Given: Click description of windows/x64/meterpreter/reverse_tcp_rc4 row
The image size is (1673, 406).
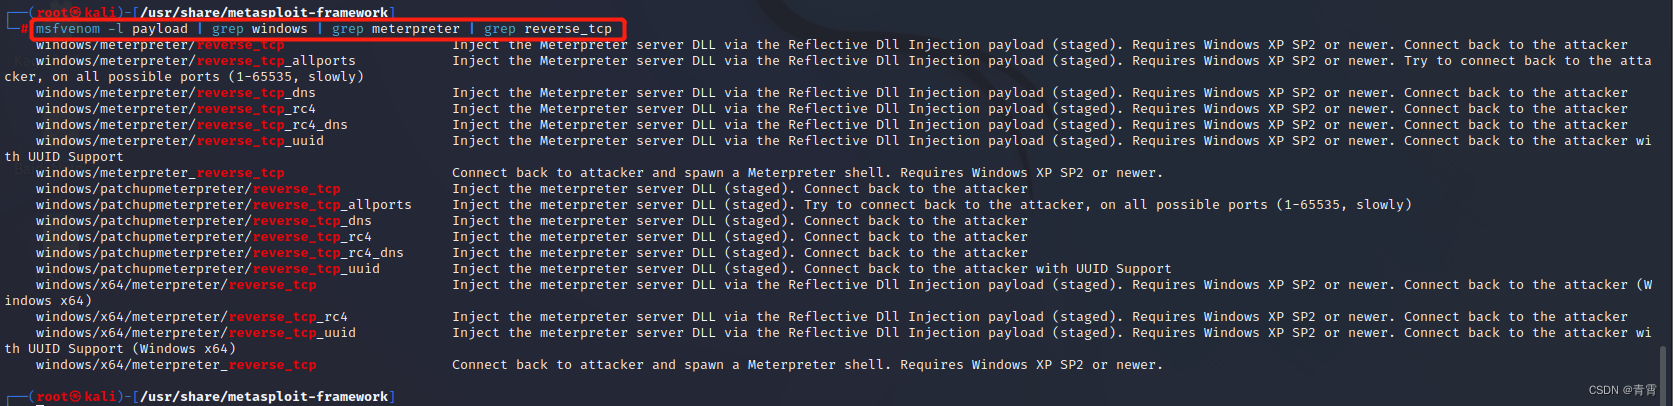Looking at the screenshot, I should [x=1040, y=317].
